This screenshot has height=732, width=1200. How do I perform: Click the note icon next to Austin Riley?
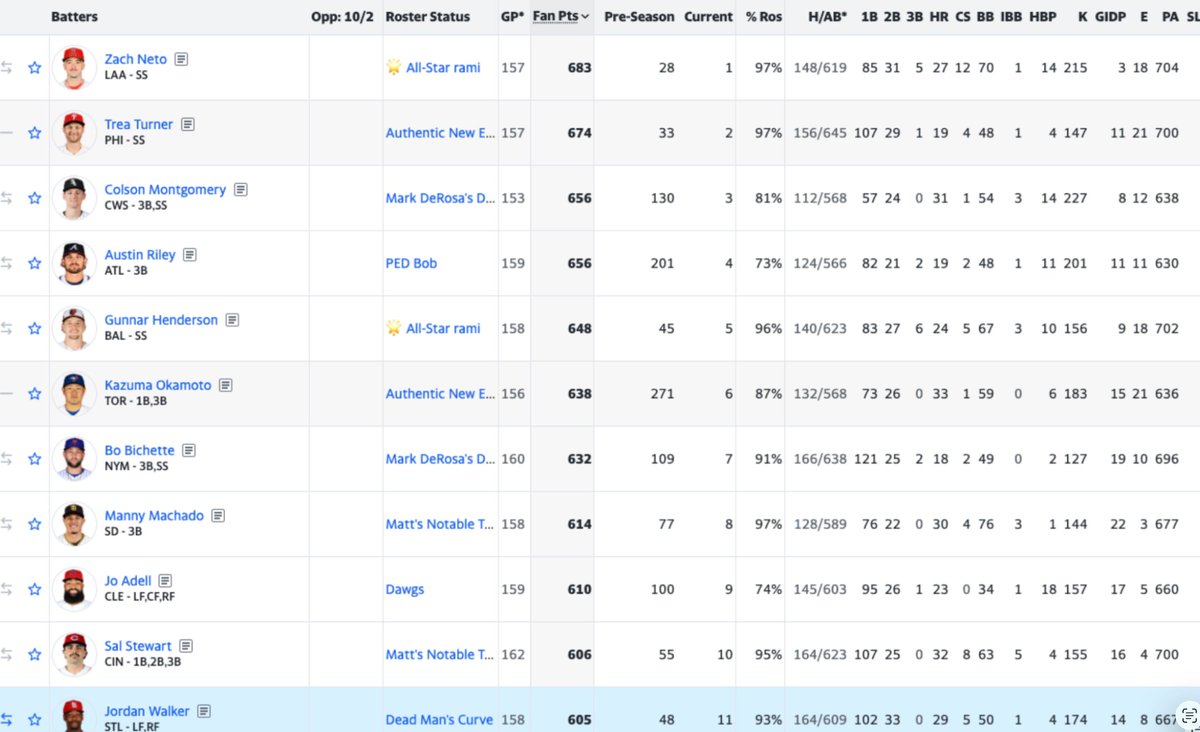pos(190,255)
